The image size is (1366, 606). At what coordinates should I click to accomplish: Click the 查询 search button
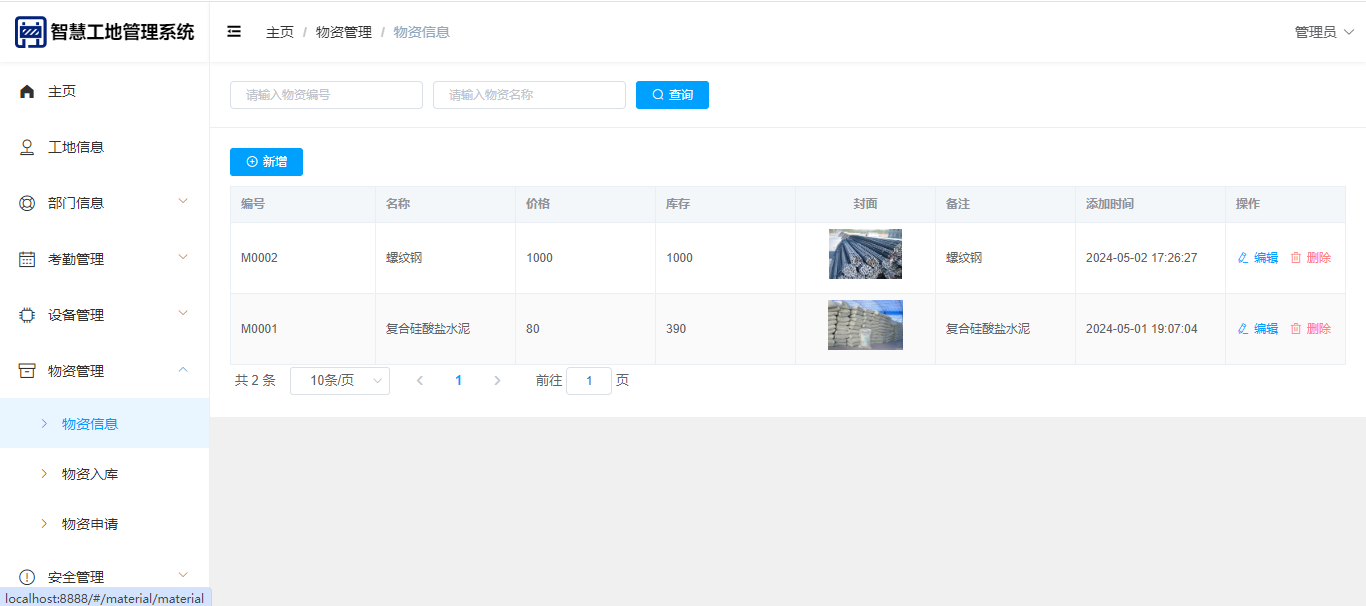tap(672, 95)
